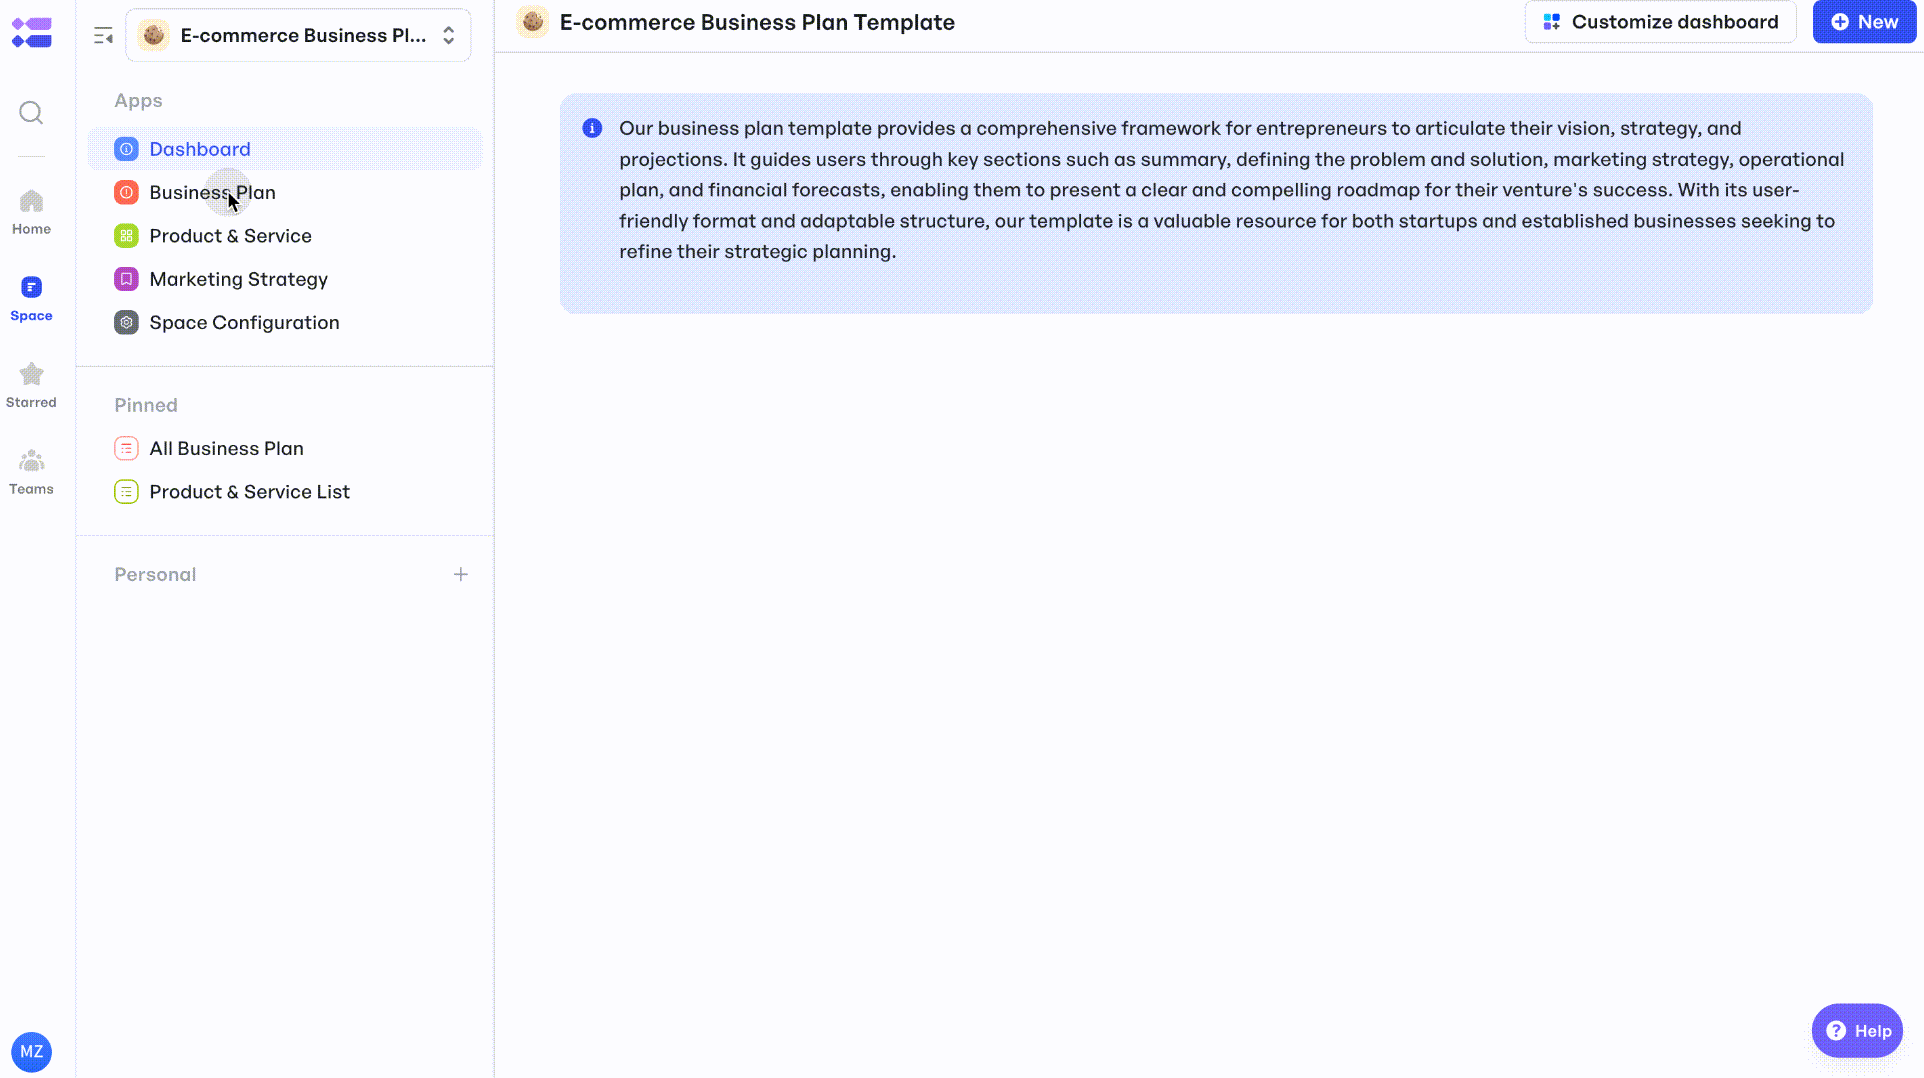Open Space in the left rail
1924x1078 pixels.
click(x=31, y=299)
